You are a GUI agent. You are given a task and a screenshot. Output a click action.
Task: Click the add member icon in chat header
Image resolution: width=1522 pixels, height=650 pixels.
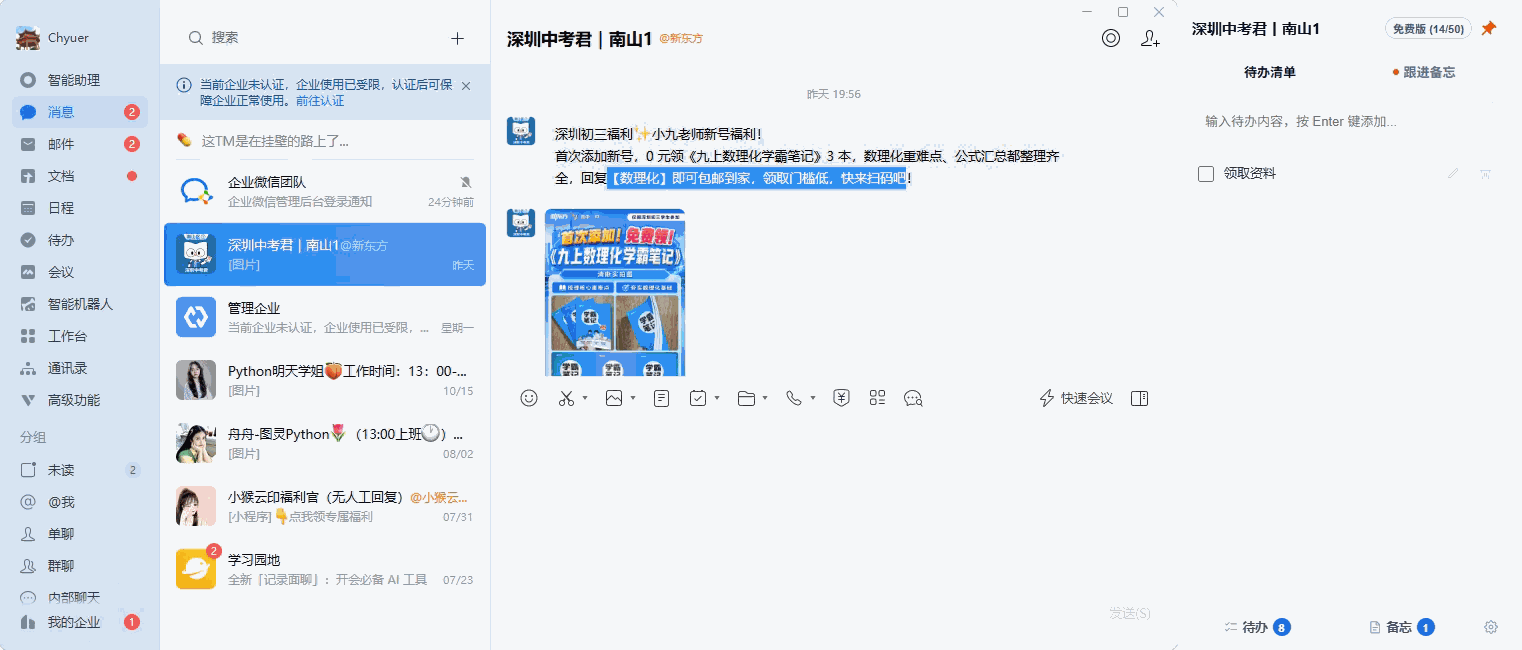pos(1150,38)
